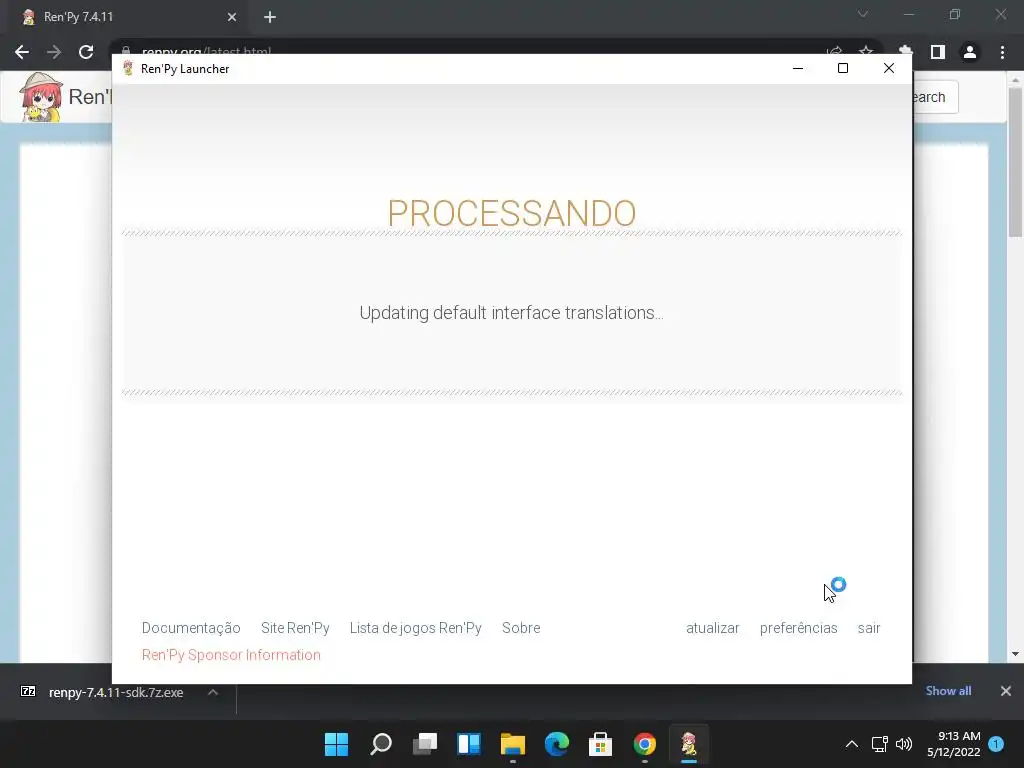The image size is (1024, 768).
Task: Open Chrome three-dot menu
Action: pyautogui.click(x=1002, y=52)
